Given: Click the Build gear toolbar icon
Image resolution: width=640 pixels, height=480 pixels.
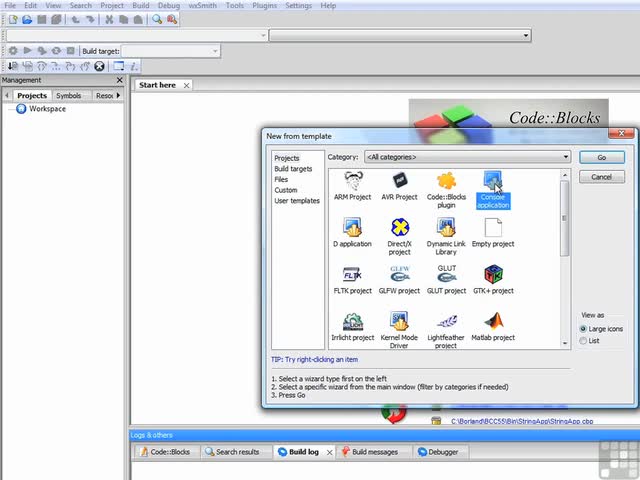Looking at the screenshot, I should 13,51.
